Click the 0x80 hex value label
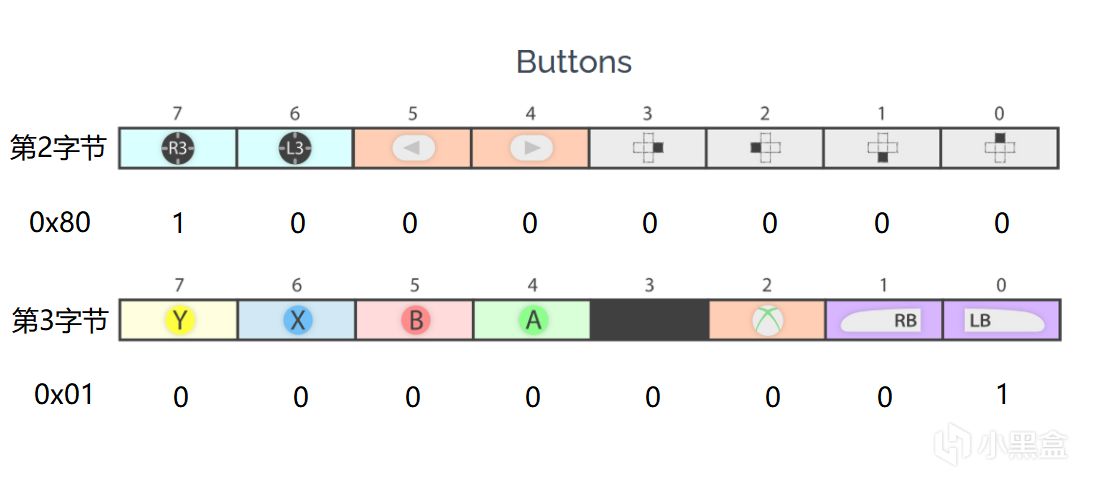This screenshot has width=1100, height=479. (x=60, y=223)
